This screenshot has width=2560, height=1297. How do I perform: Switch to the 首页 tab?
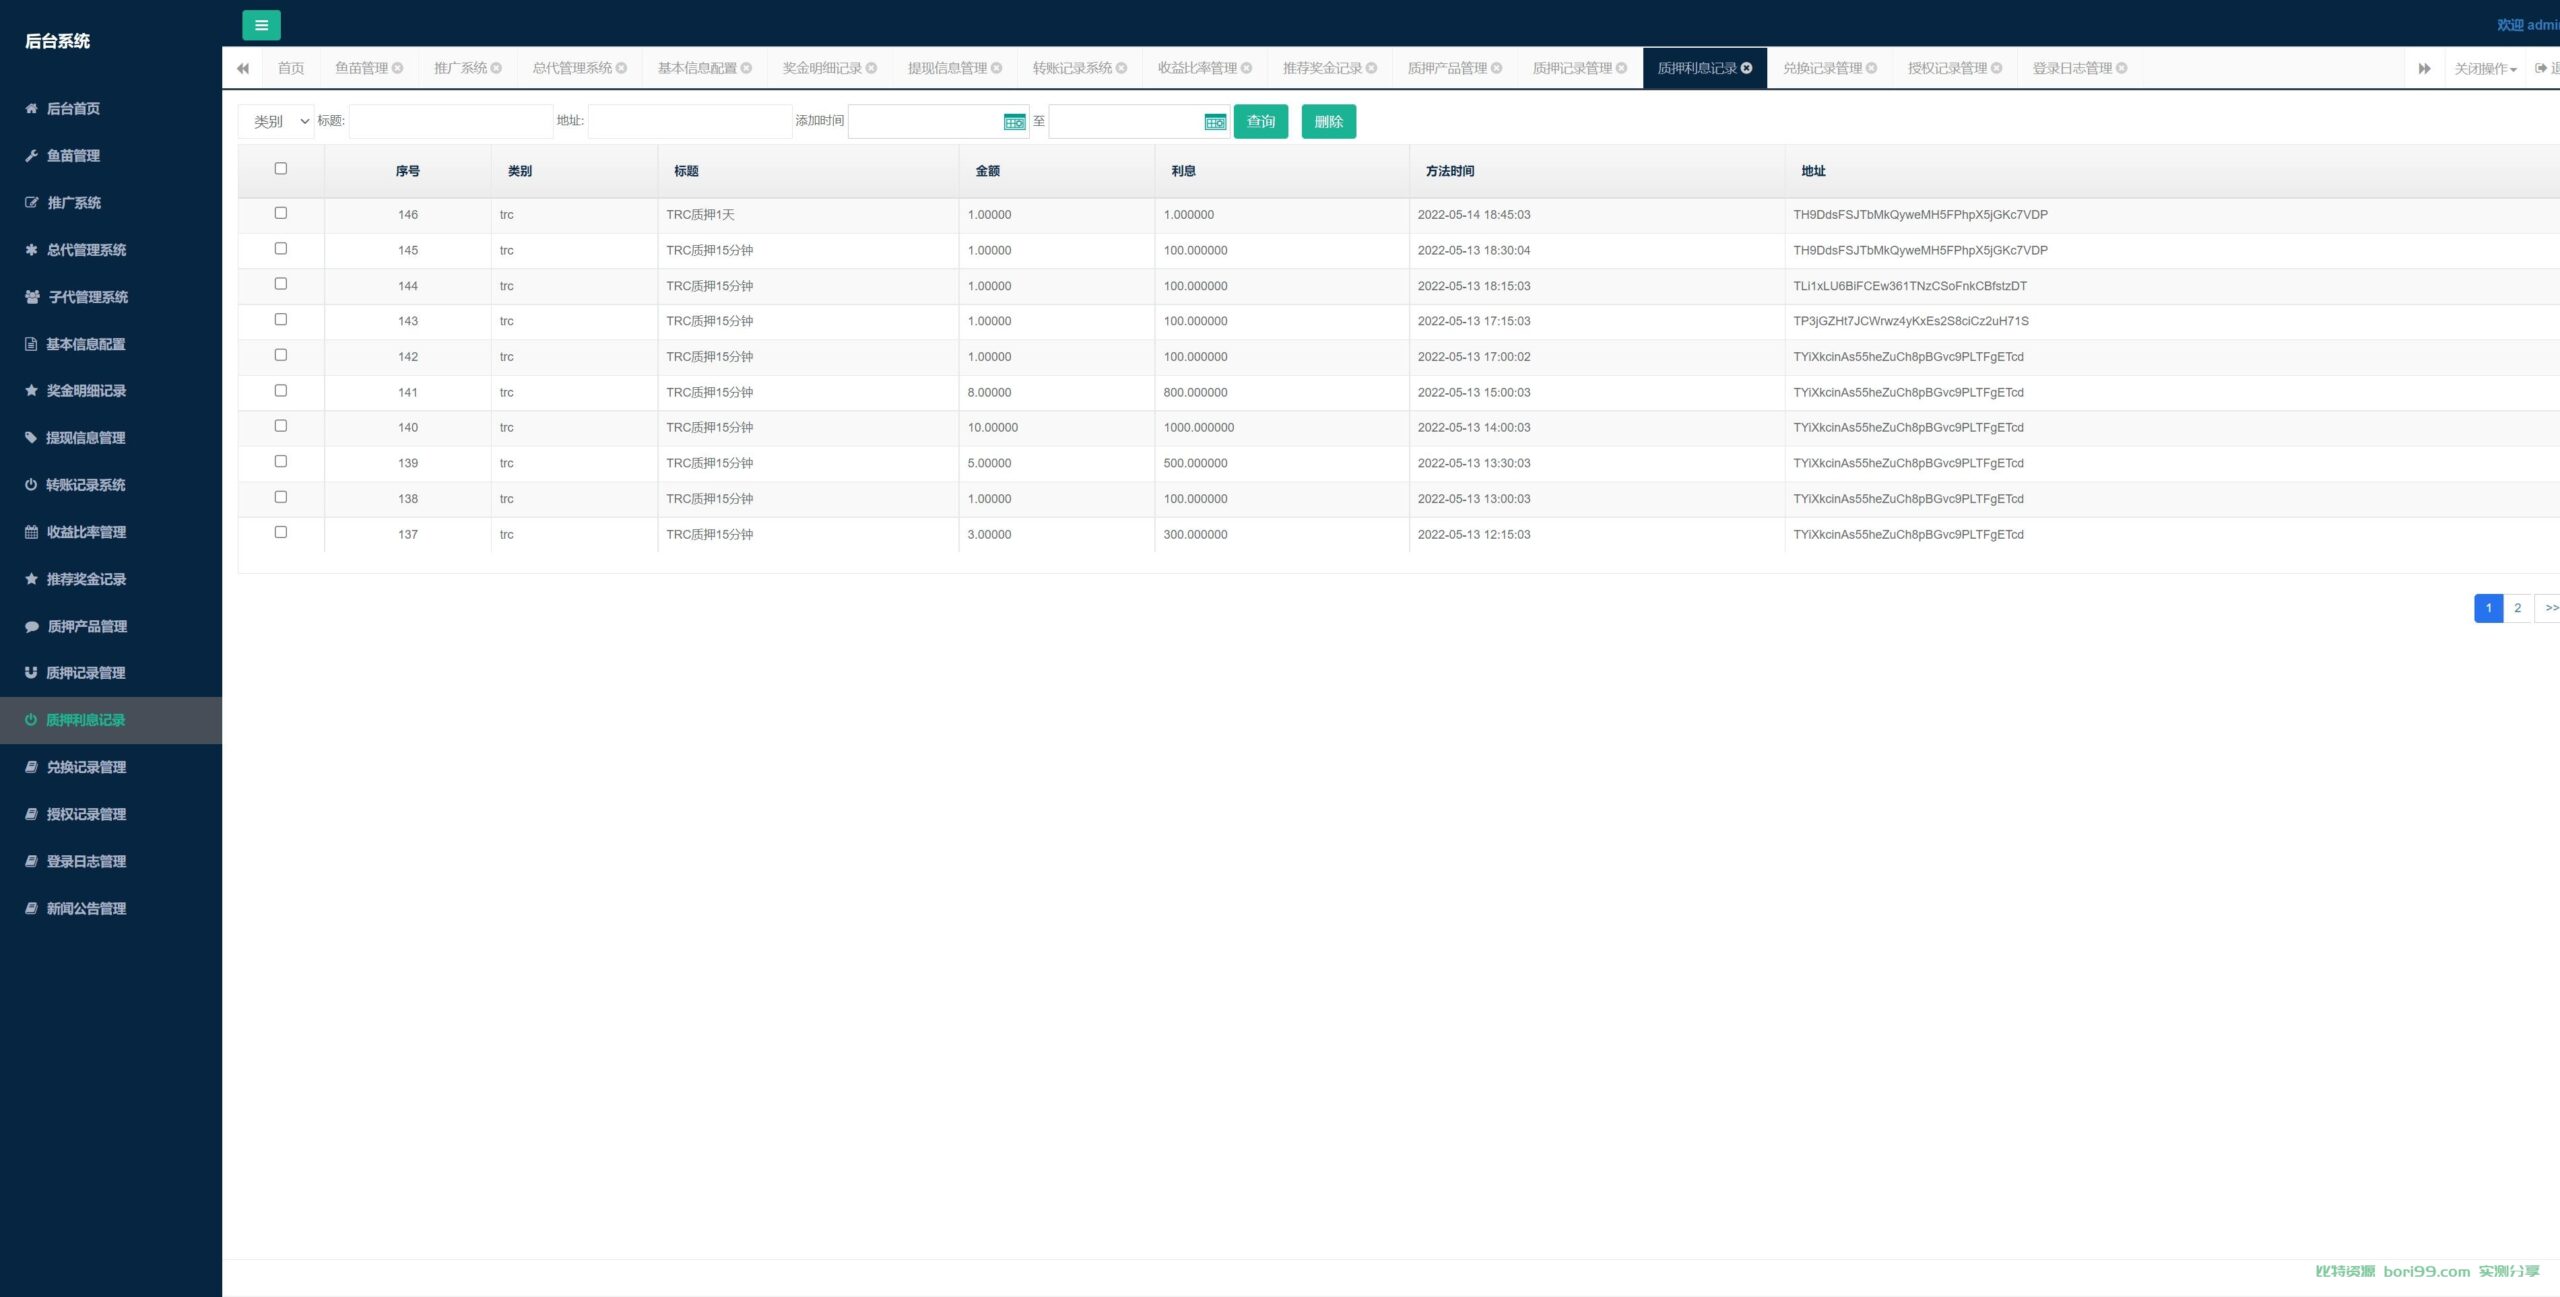click(x=291, y=68)
